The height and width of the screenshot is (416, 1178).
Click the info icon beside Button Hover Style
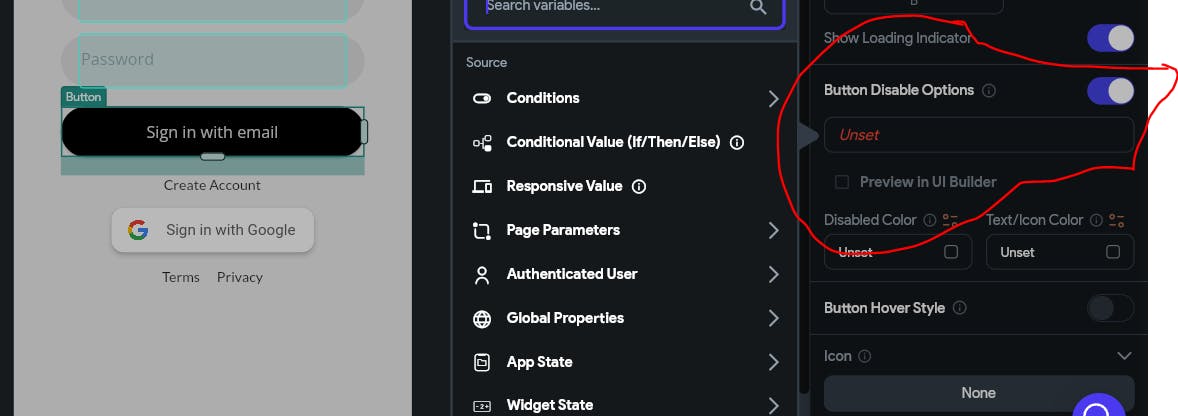click(959, 308)
